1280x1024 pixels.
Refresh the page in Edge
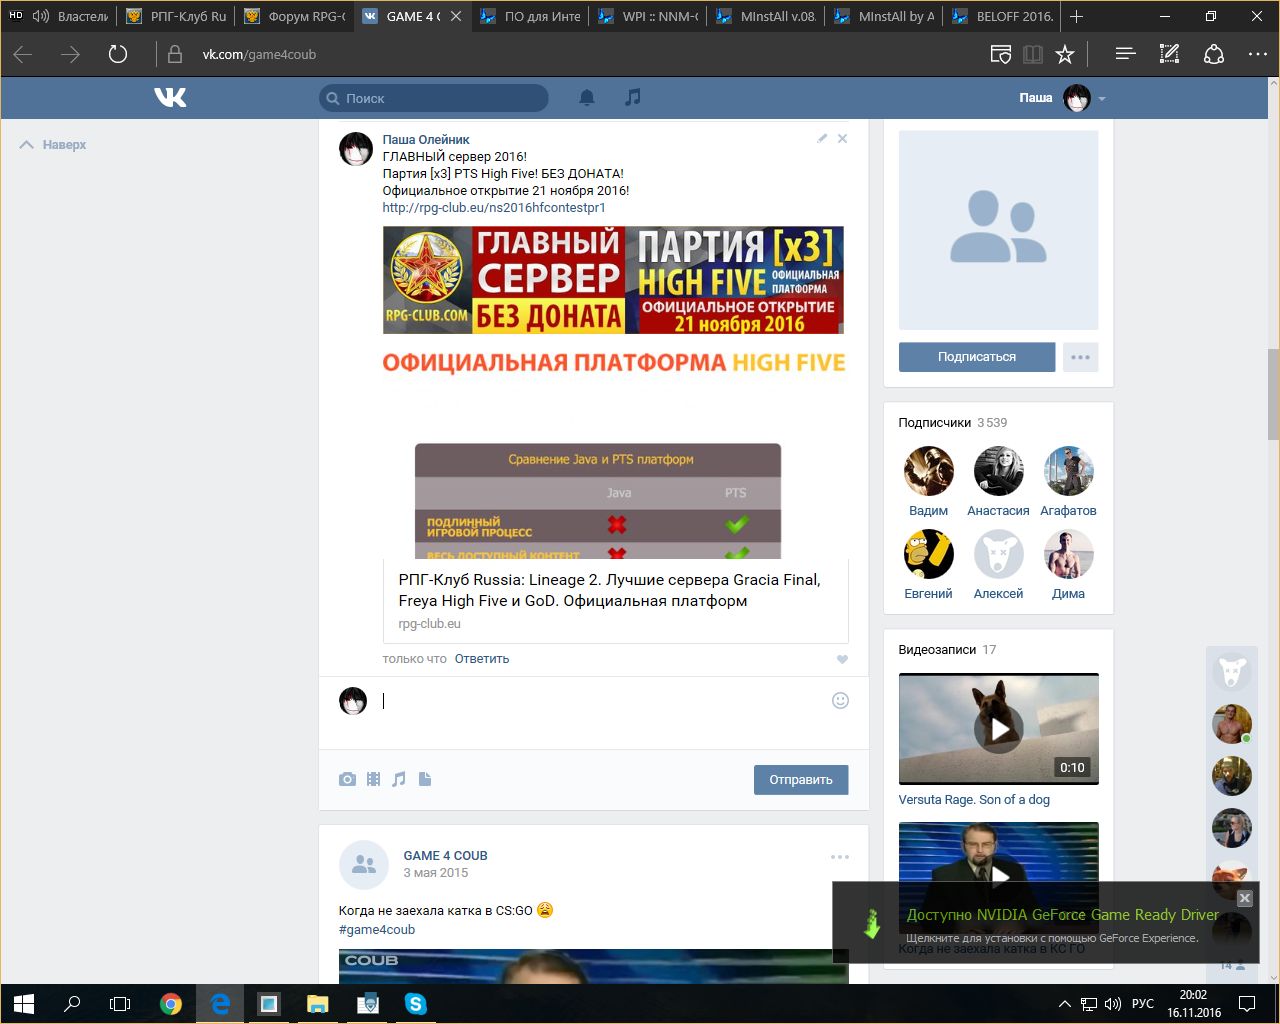tap(118, 54)
